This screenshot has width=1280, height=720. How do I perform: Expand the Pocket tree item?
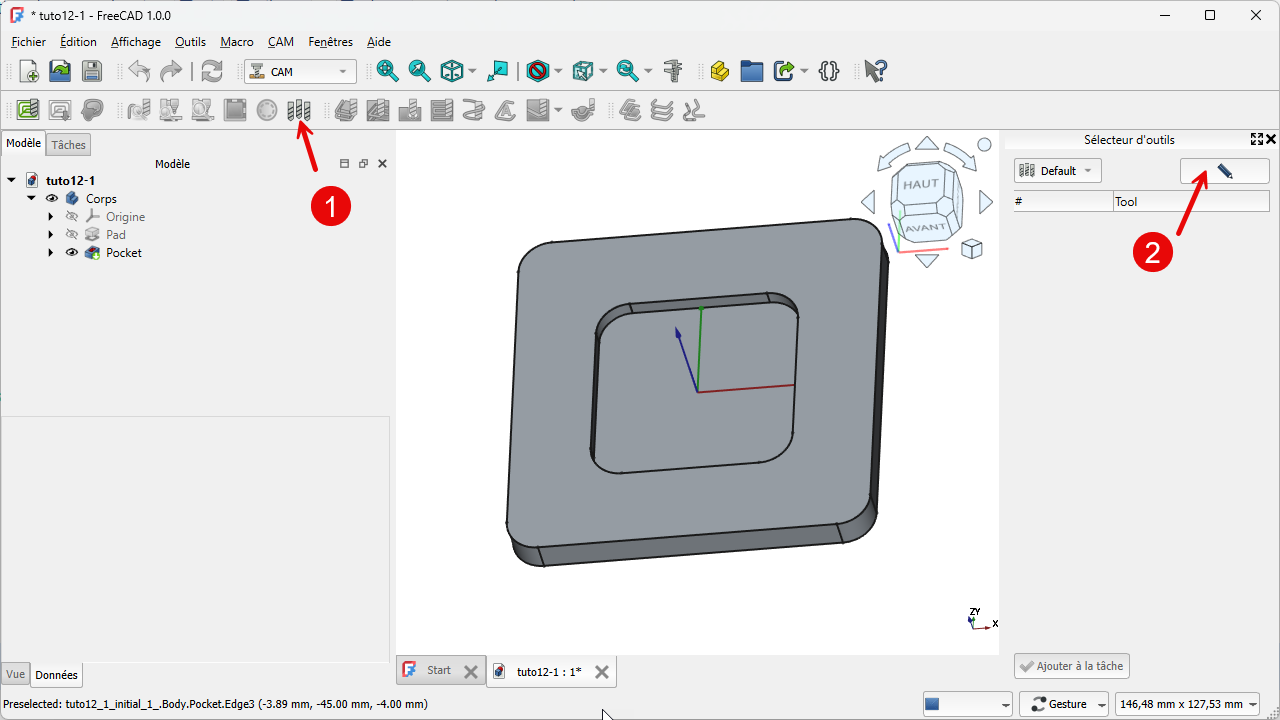point(50,253)
